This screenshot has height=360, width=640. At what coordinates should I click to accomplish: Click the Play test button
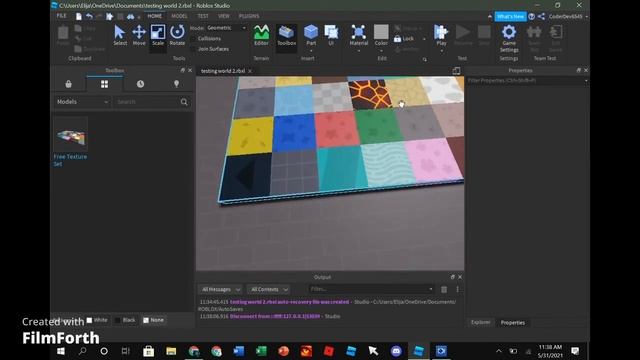point(441,34)
